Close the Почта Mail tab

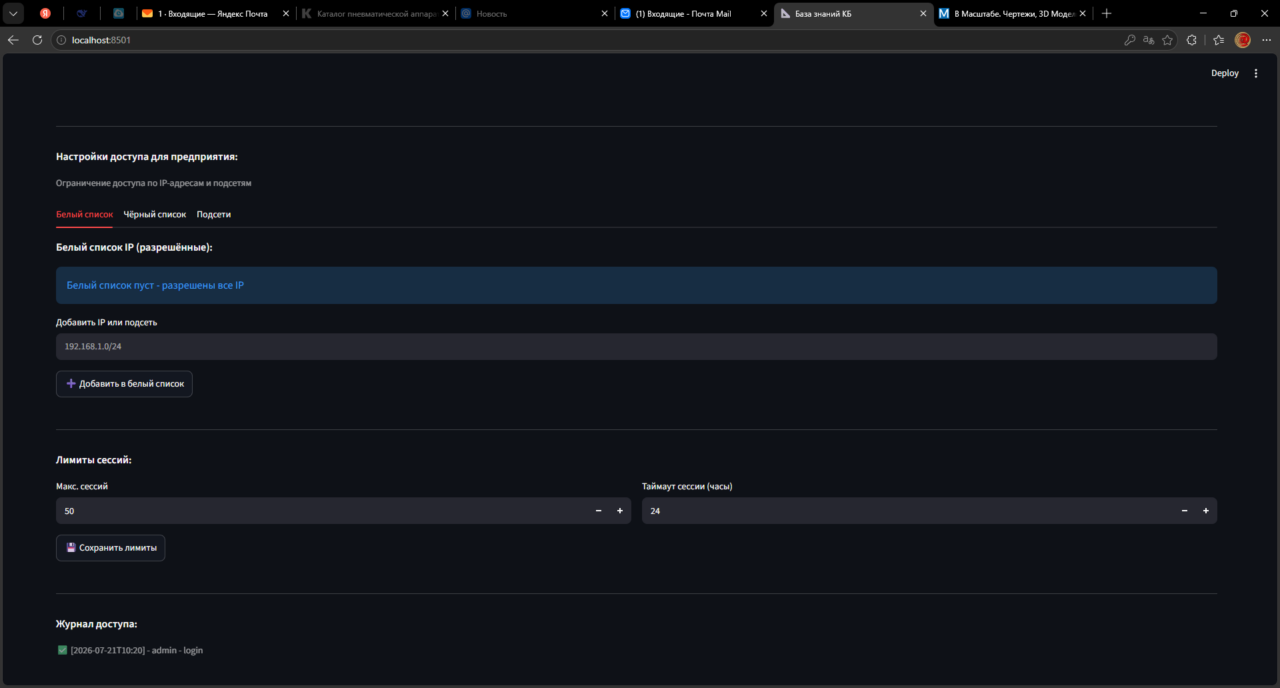click(763, 14)
